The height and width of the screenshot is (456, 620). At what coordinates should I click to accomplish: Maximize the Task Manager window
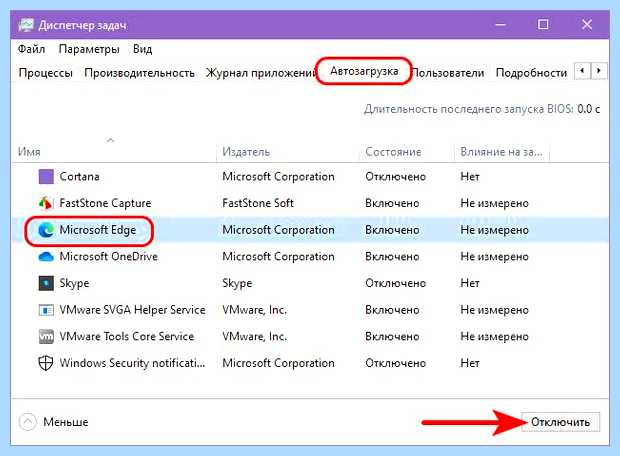(543, 25)
